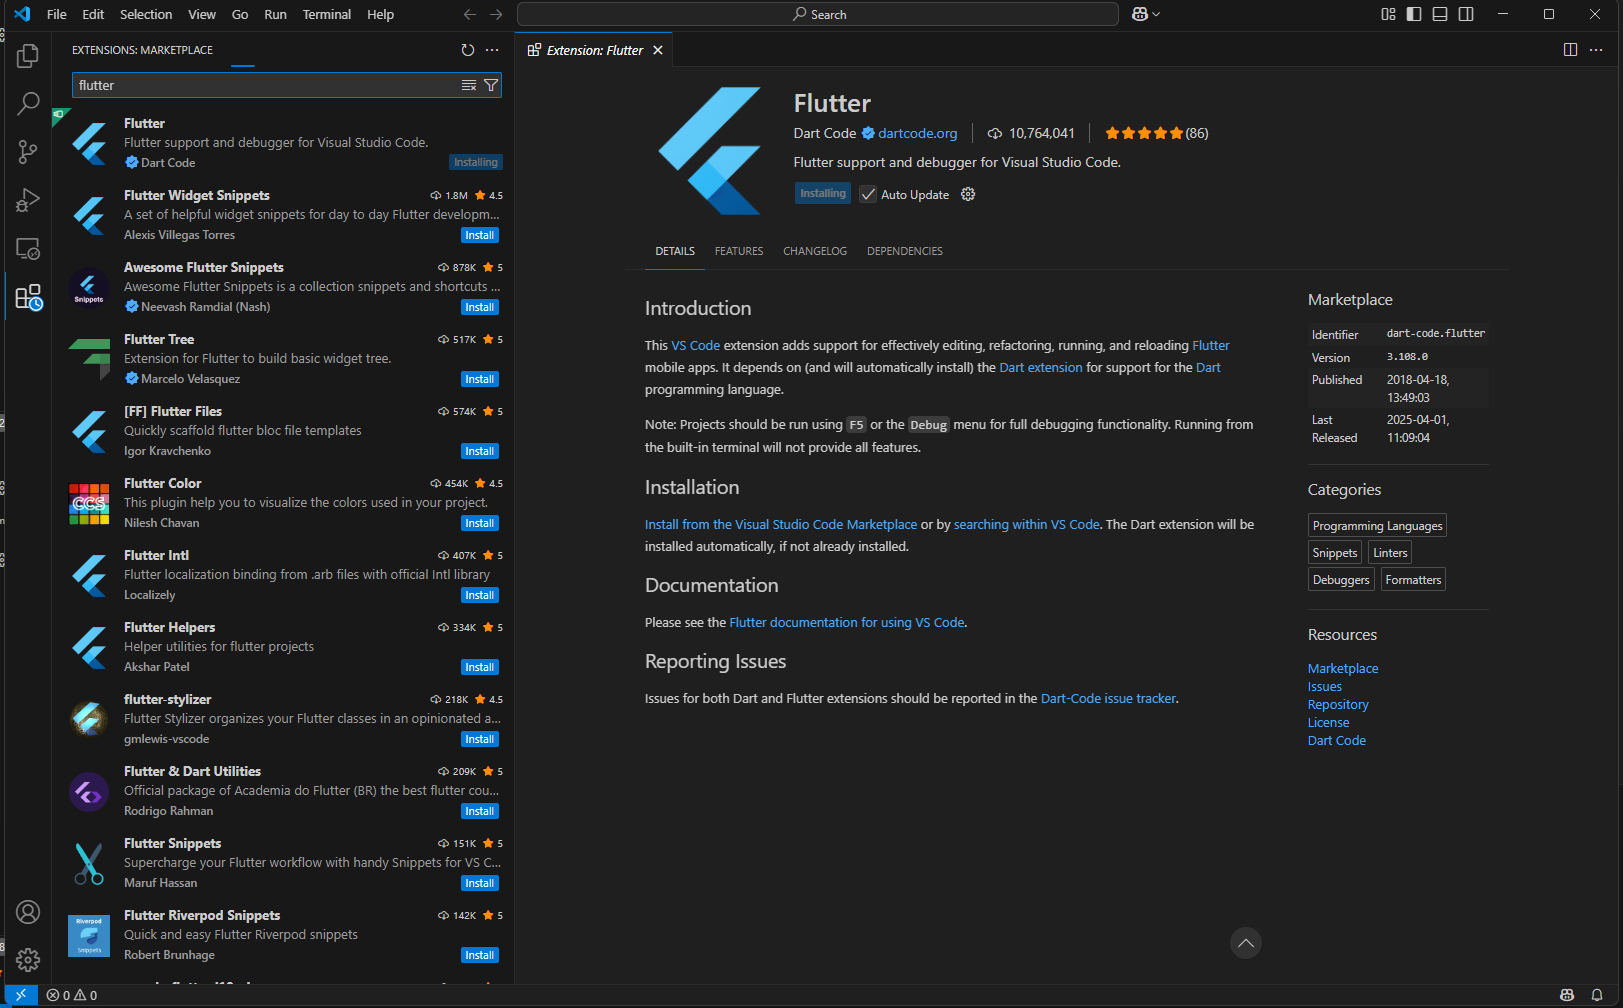Toggle the bottom panel visibility
1623x1008 pixels.
point(1440,14)
